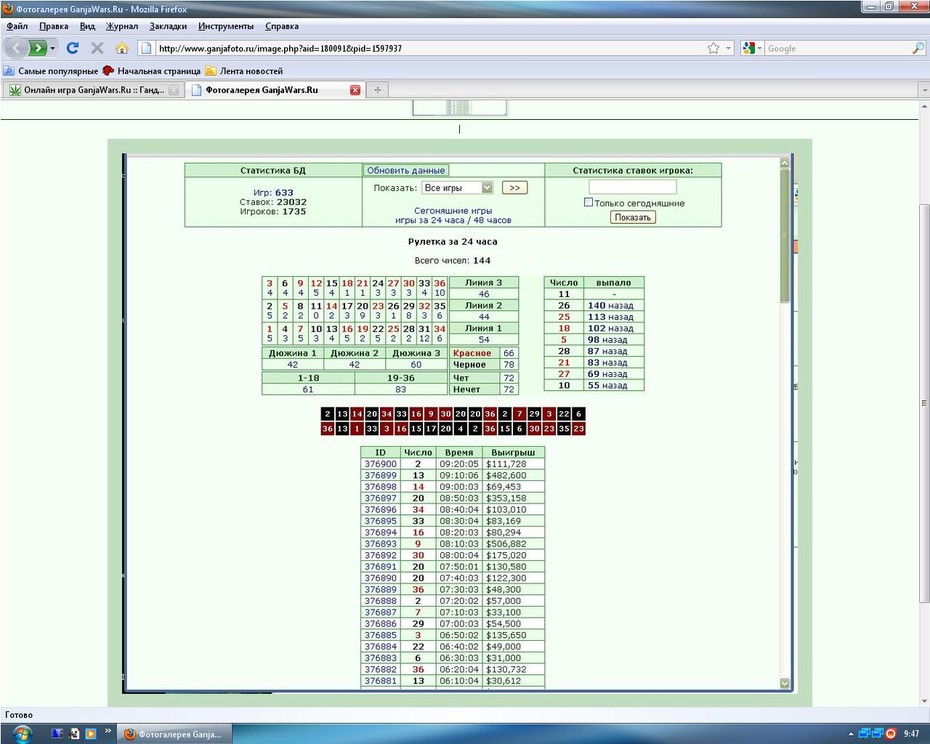The image size is (930, 744).
Task: Open a new tab with plus button
Action: click(377, 90)
